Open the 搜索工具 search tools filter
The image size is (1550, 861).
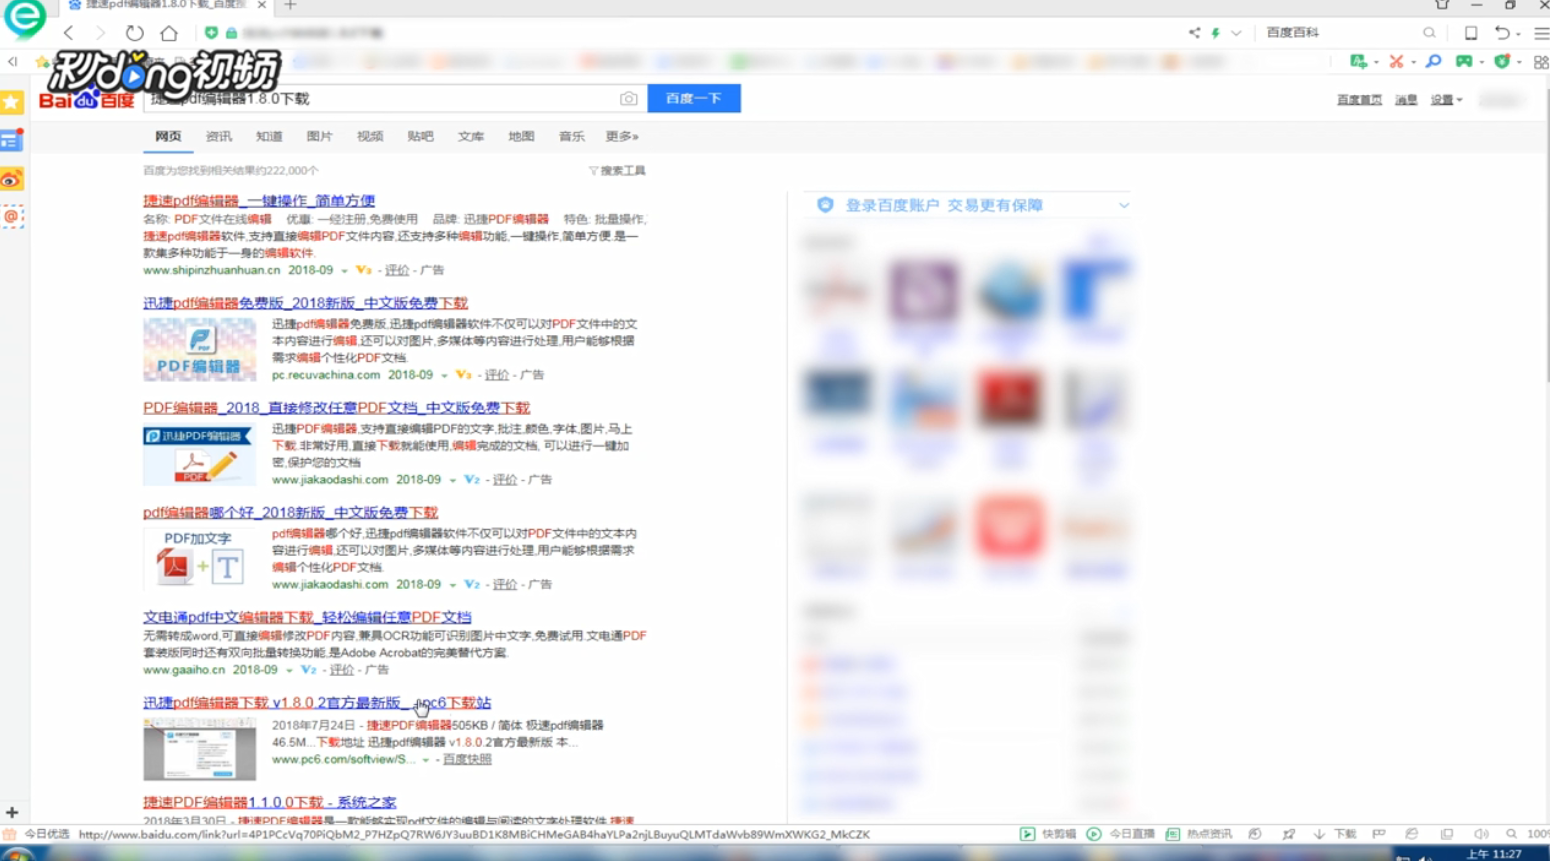(617, 171)
